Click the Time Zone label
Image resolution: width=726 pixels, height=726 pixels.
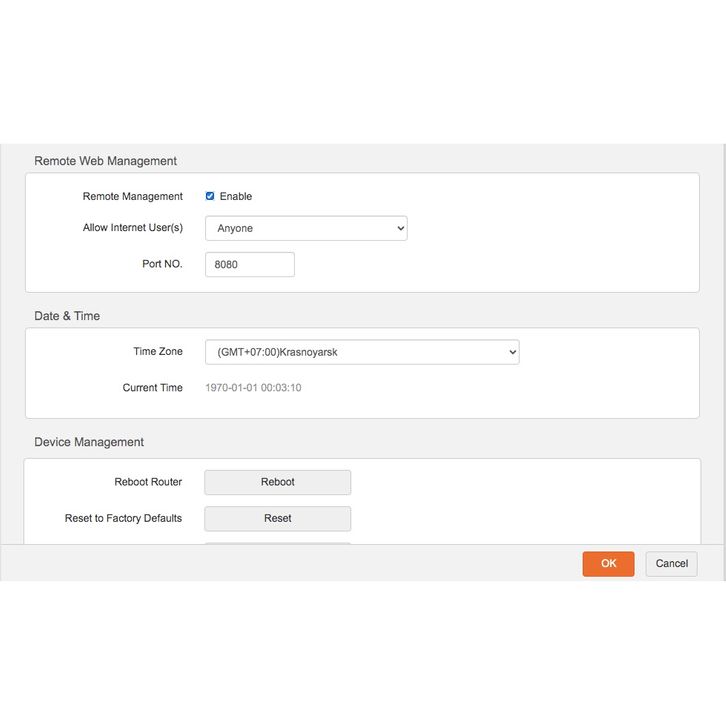[x=158, y=352]
